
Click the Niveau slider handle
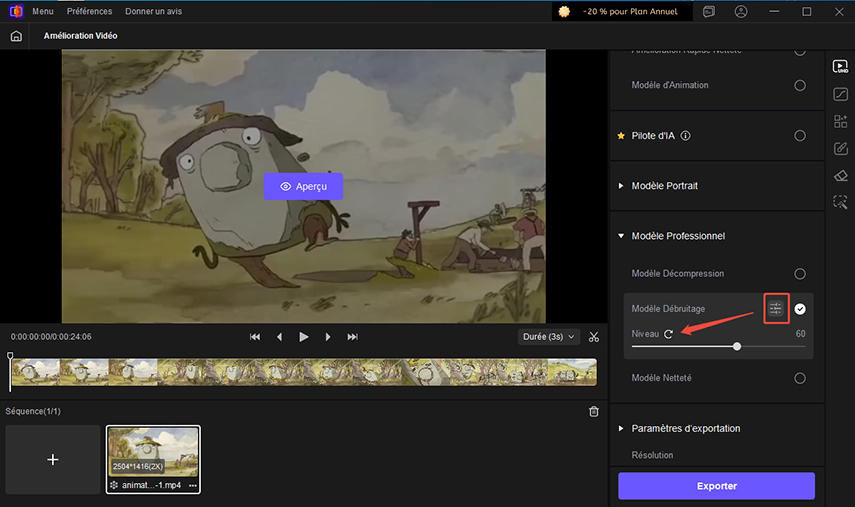[x=737, y=347]
